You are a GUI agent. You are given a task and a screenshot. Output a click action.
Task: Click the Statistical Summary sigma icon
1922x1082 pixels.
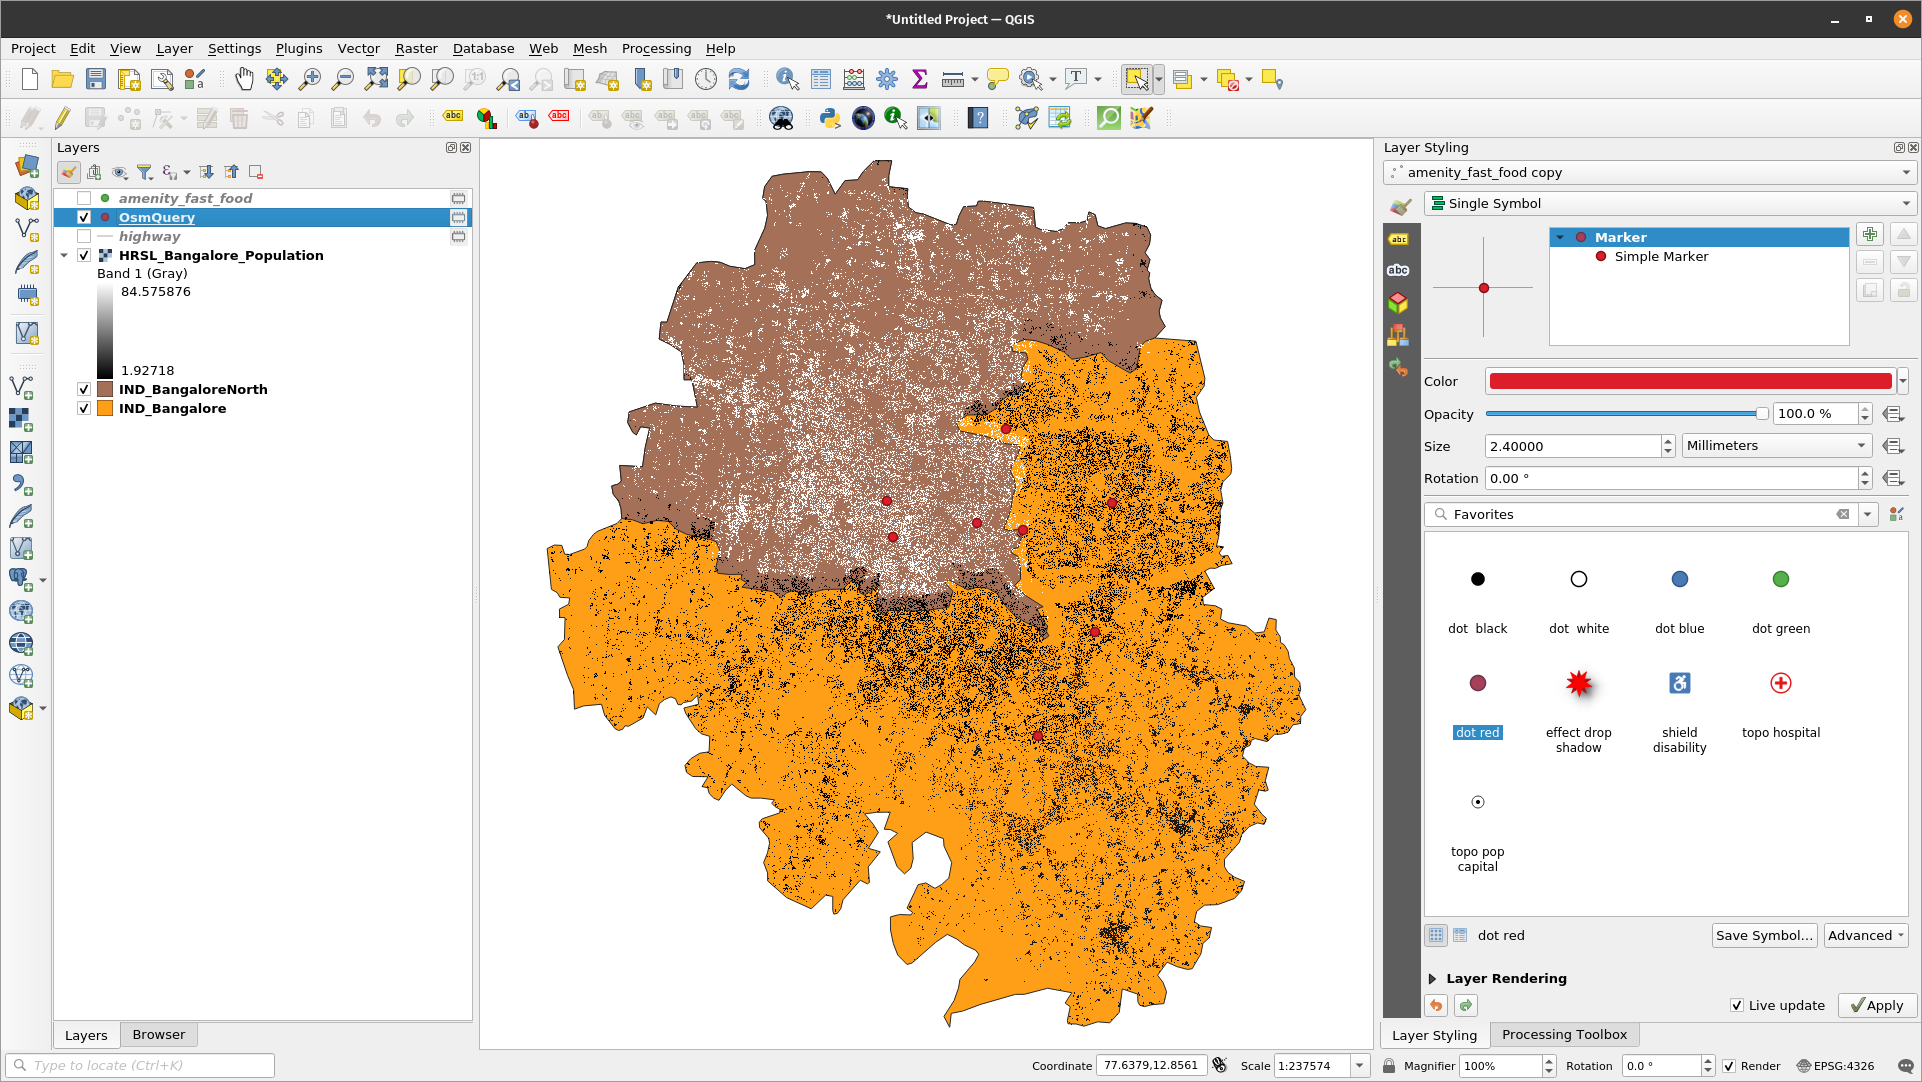pyautogui.click(x=920, y=80)
